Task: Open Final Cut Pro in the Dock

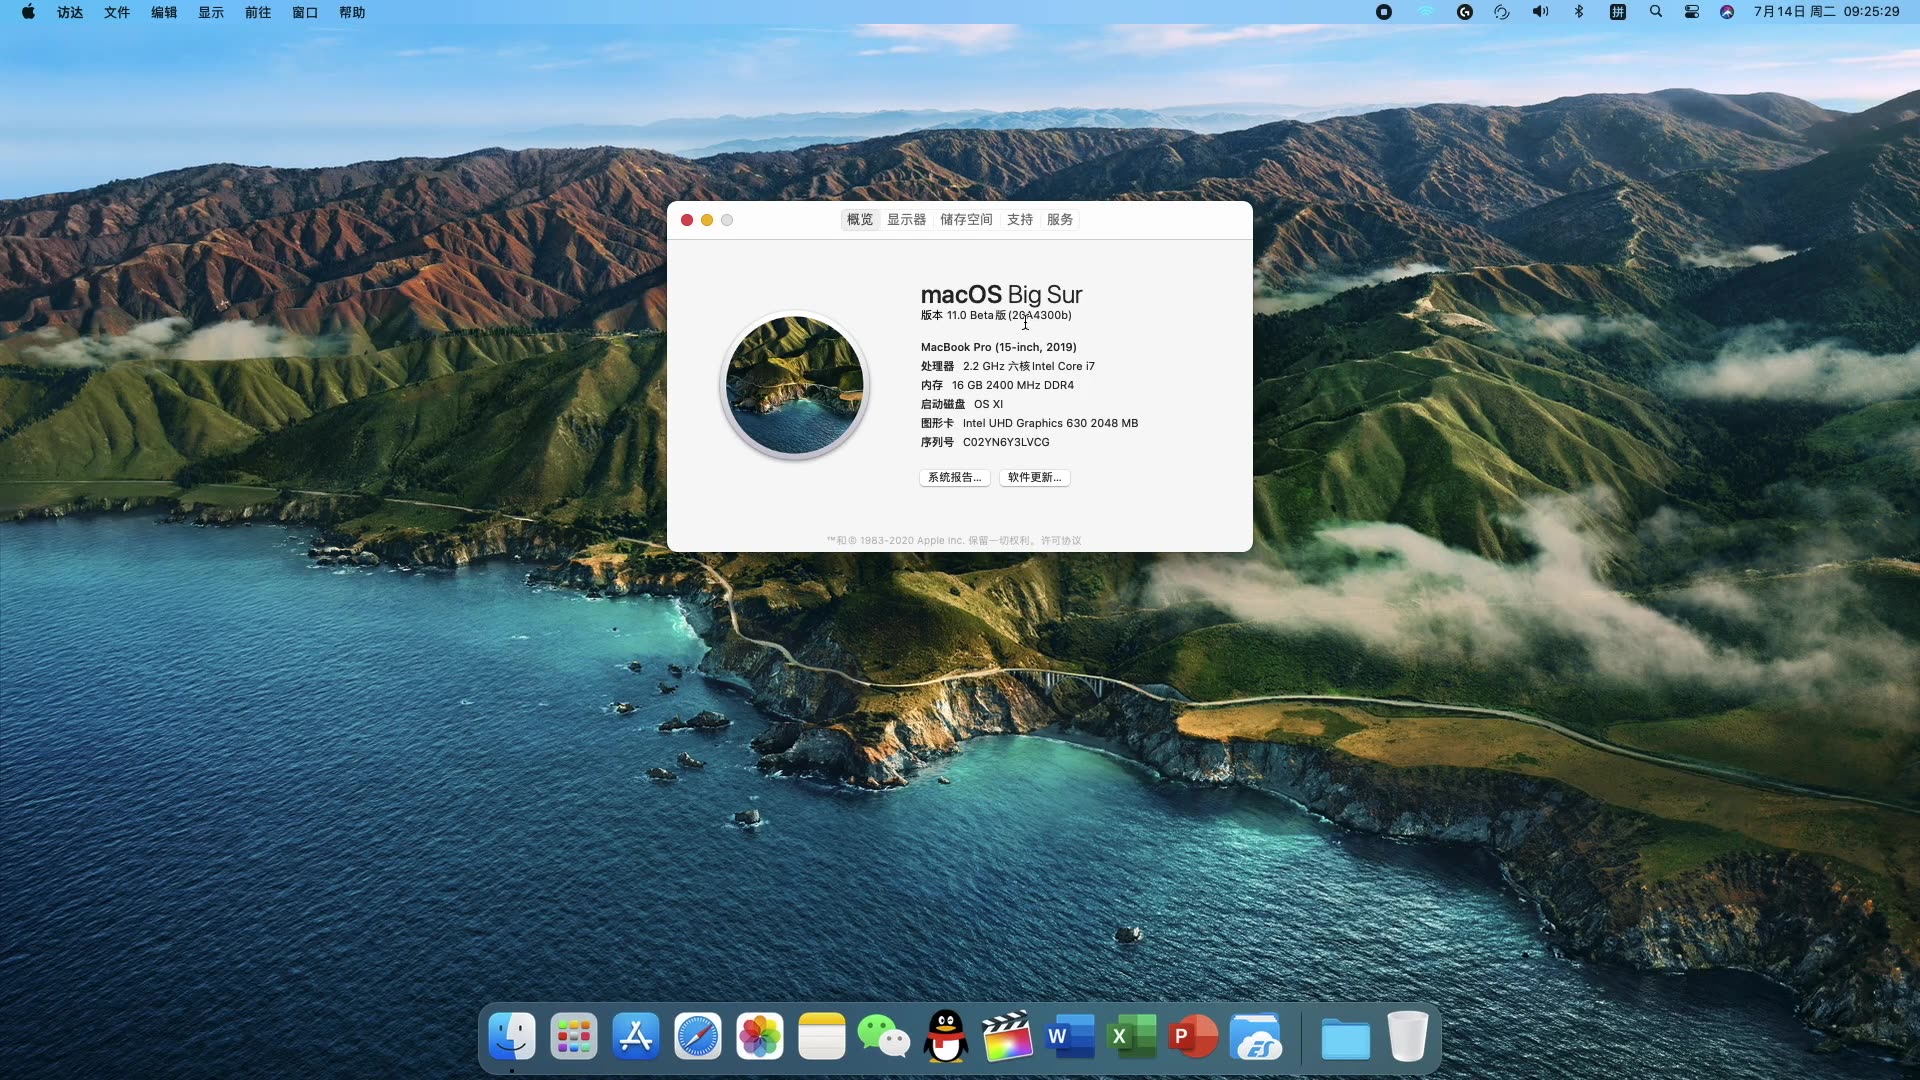Action: click(1008, 1036)
